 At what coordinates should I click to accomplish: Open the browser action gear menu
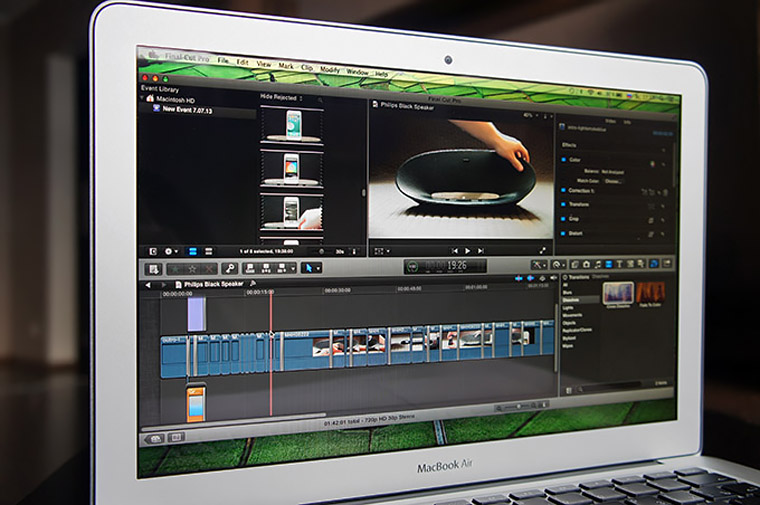(x=171, y=252)
